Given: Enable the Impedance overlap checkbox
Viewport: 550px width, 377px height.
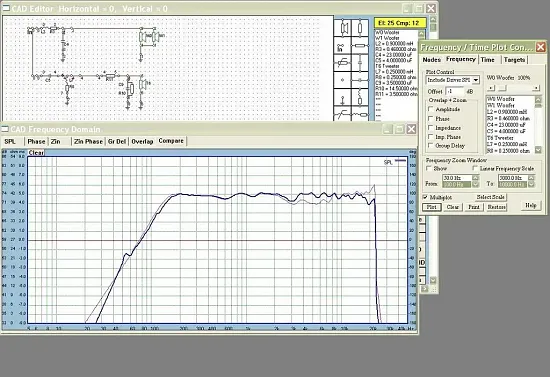Looking at the screenshot, I should (431, 128).
